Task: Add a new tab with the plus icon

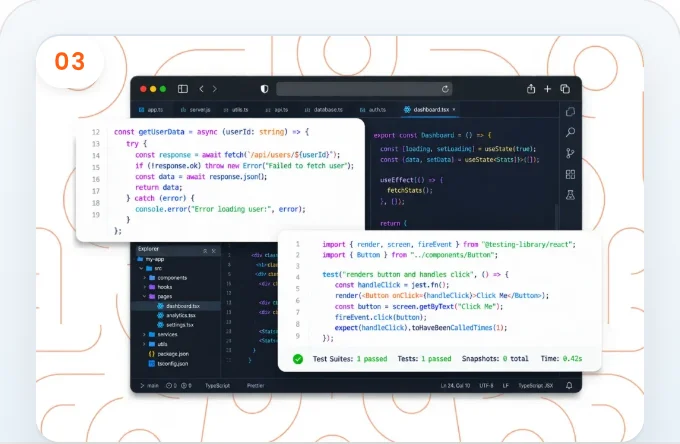Action: (x=548, y=89)
